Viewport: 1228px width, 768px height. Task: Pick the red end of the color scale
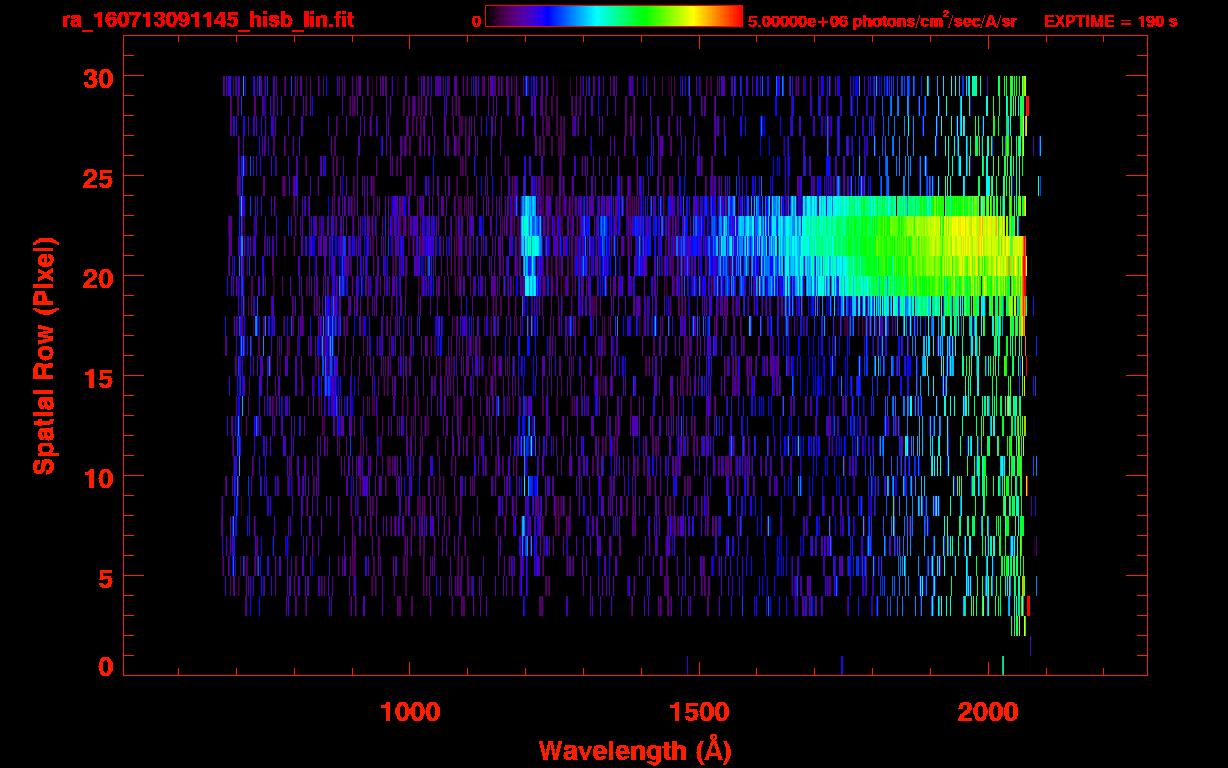click(x=736, y=16)
